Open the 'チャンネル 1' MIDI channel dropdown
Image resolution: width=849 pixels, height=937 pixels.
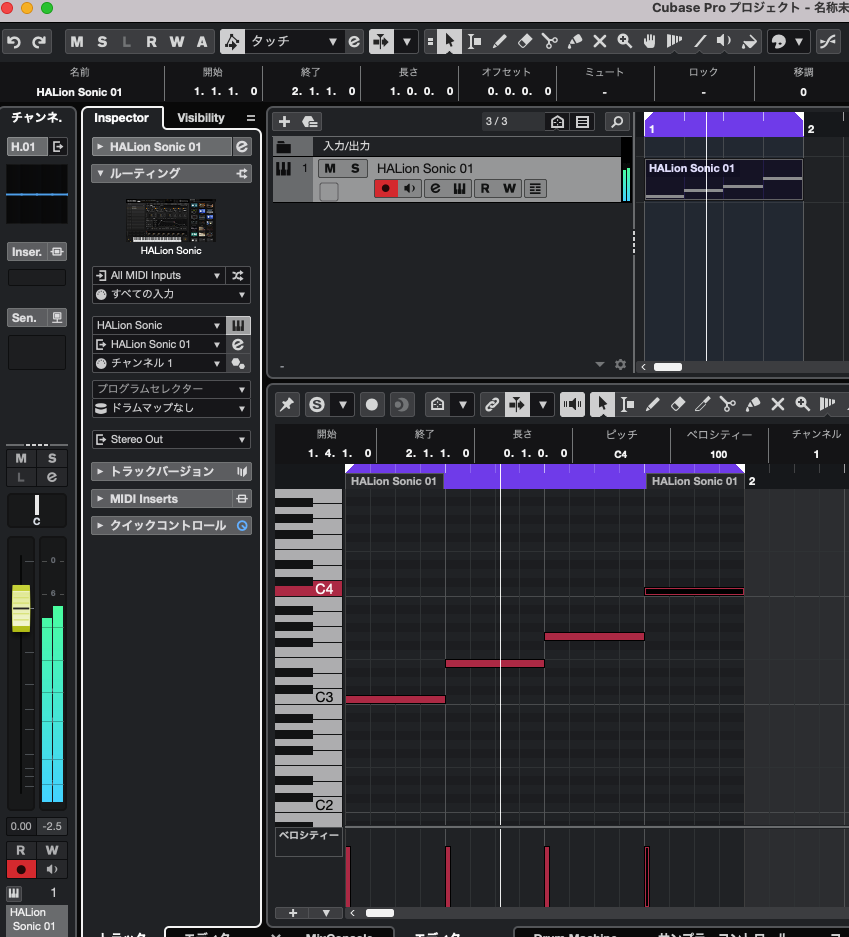tap(158, 363)
